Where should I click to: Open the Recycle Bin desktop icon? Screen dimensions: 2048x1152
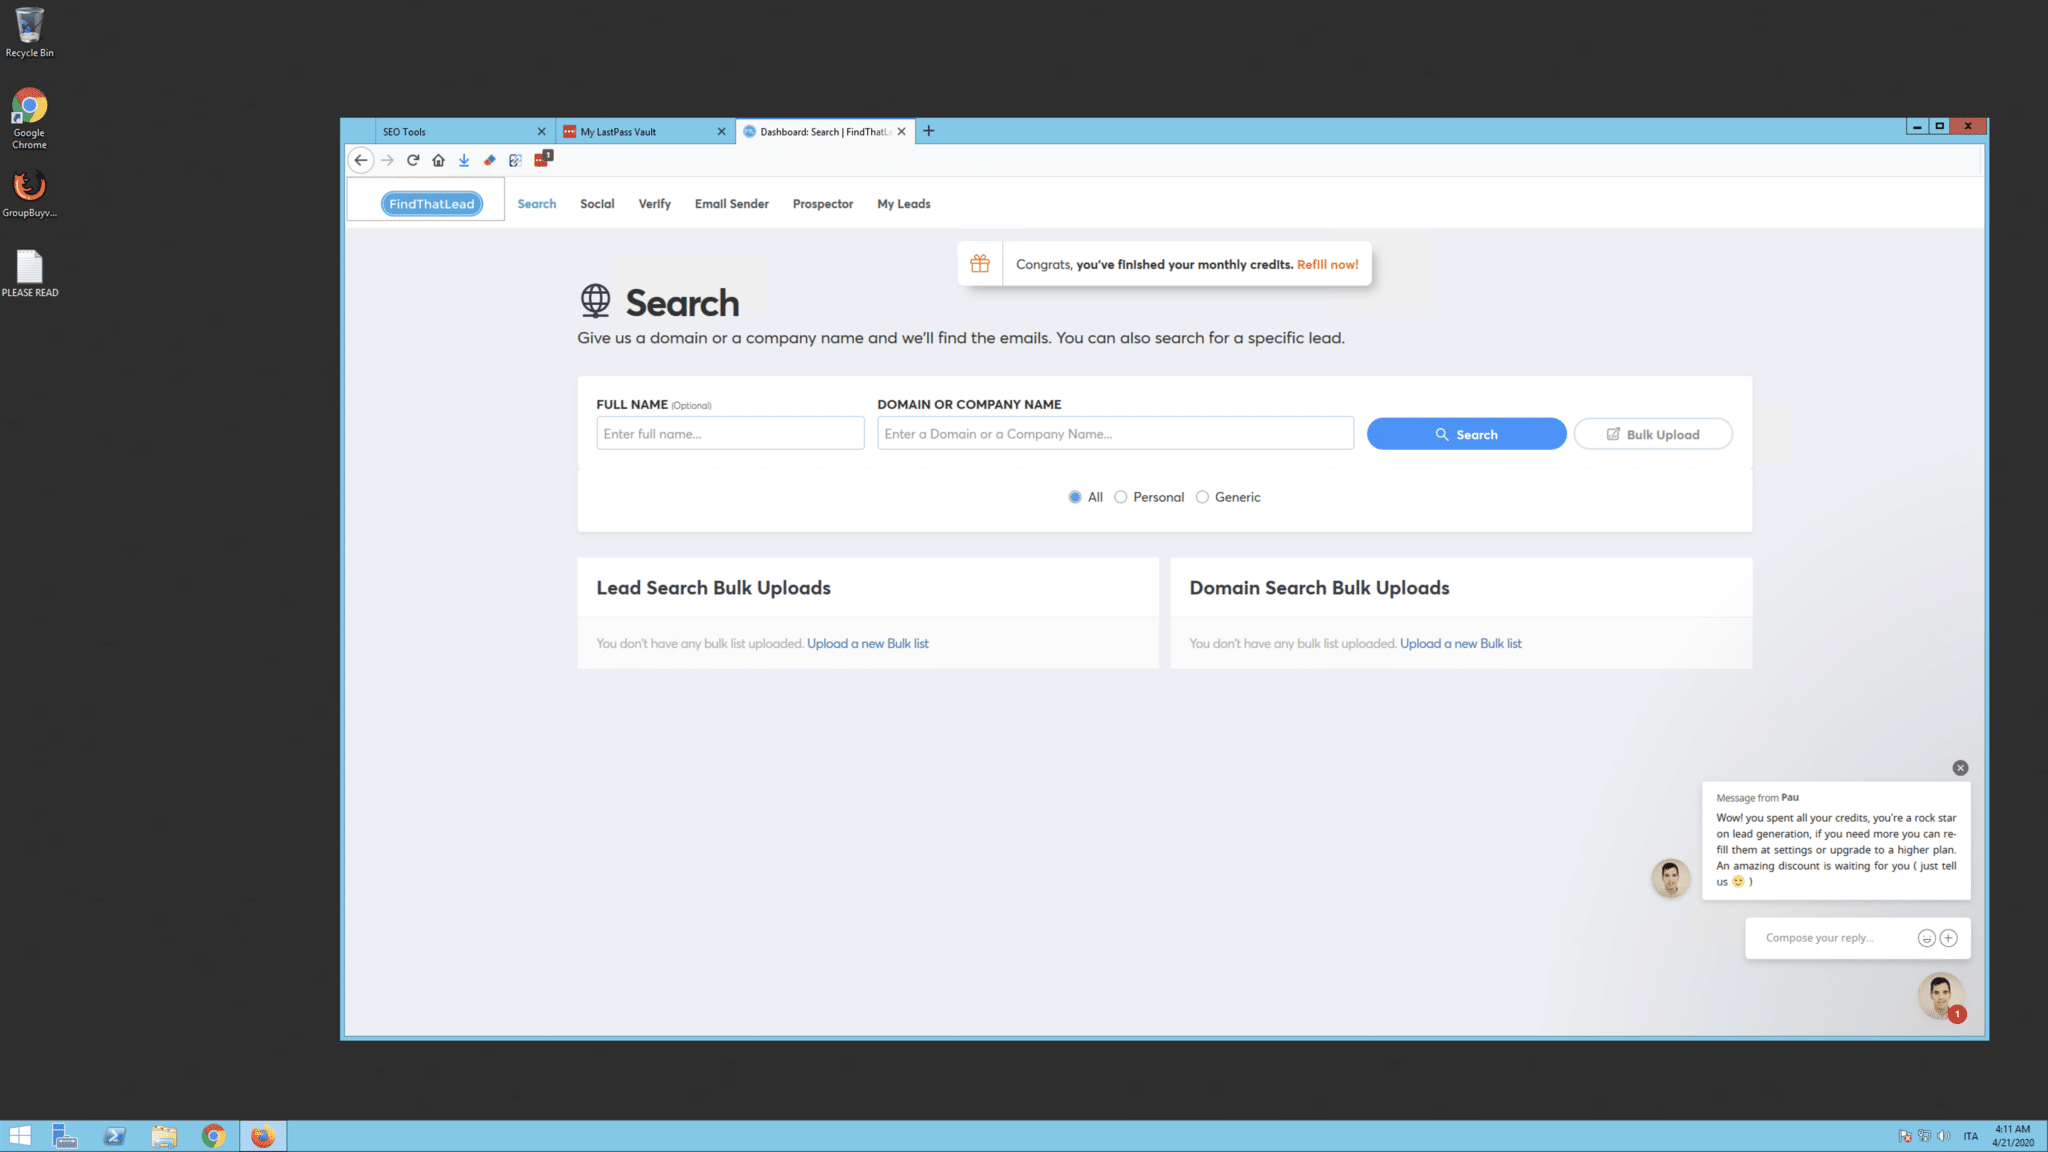(30, 31)
